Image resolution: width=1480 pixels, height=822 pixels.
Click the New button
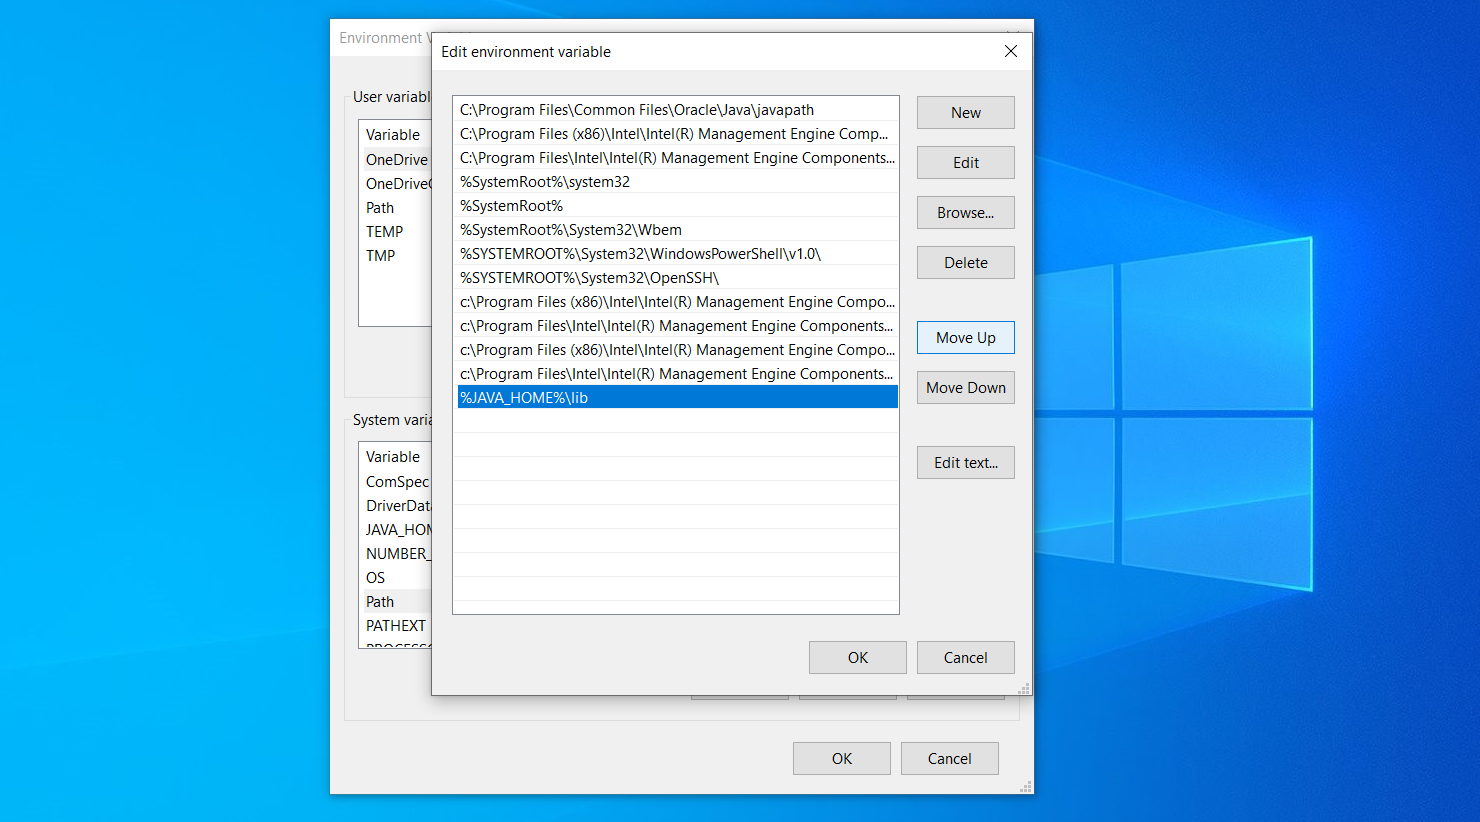[x=965, y=113]
